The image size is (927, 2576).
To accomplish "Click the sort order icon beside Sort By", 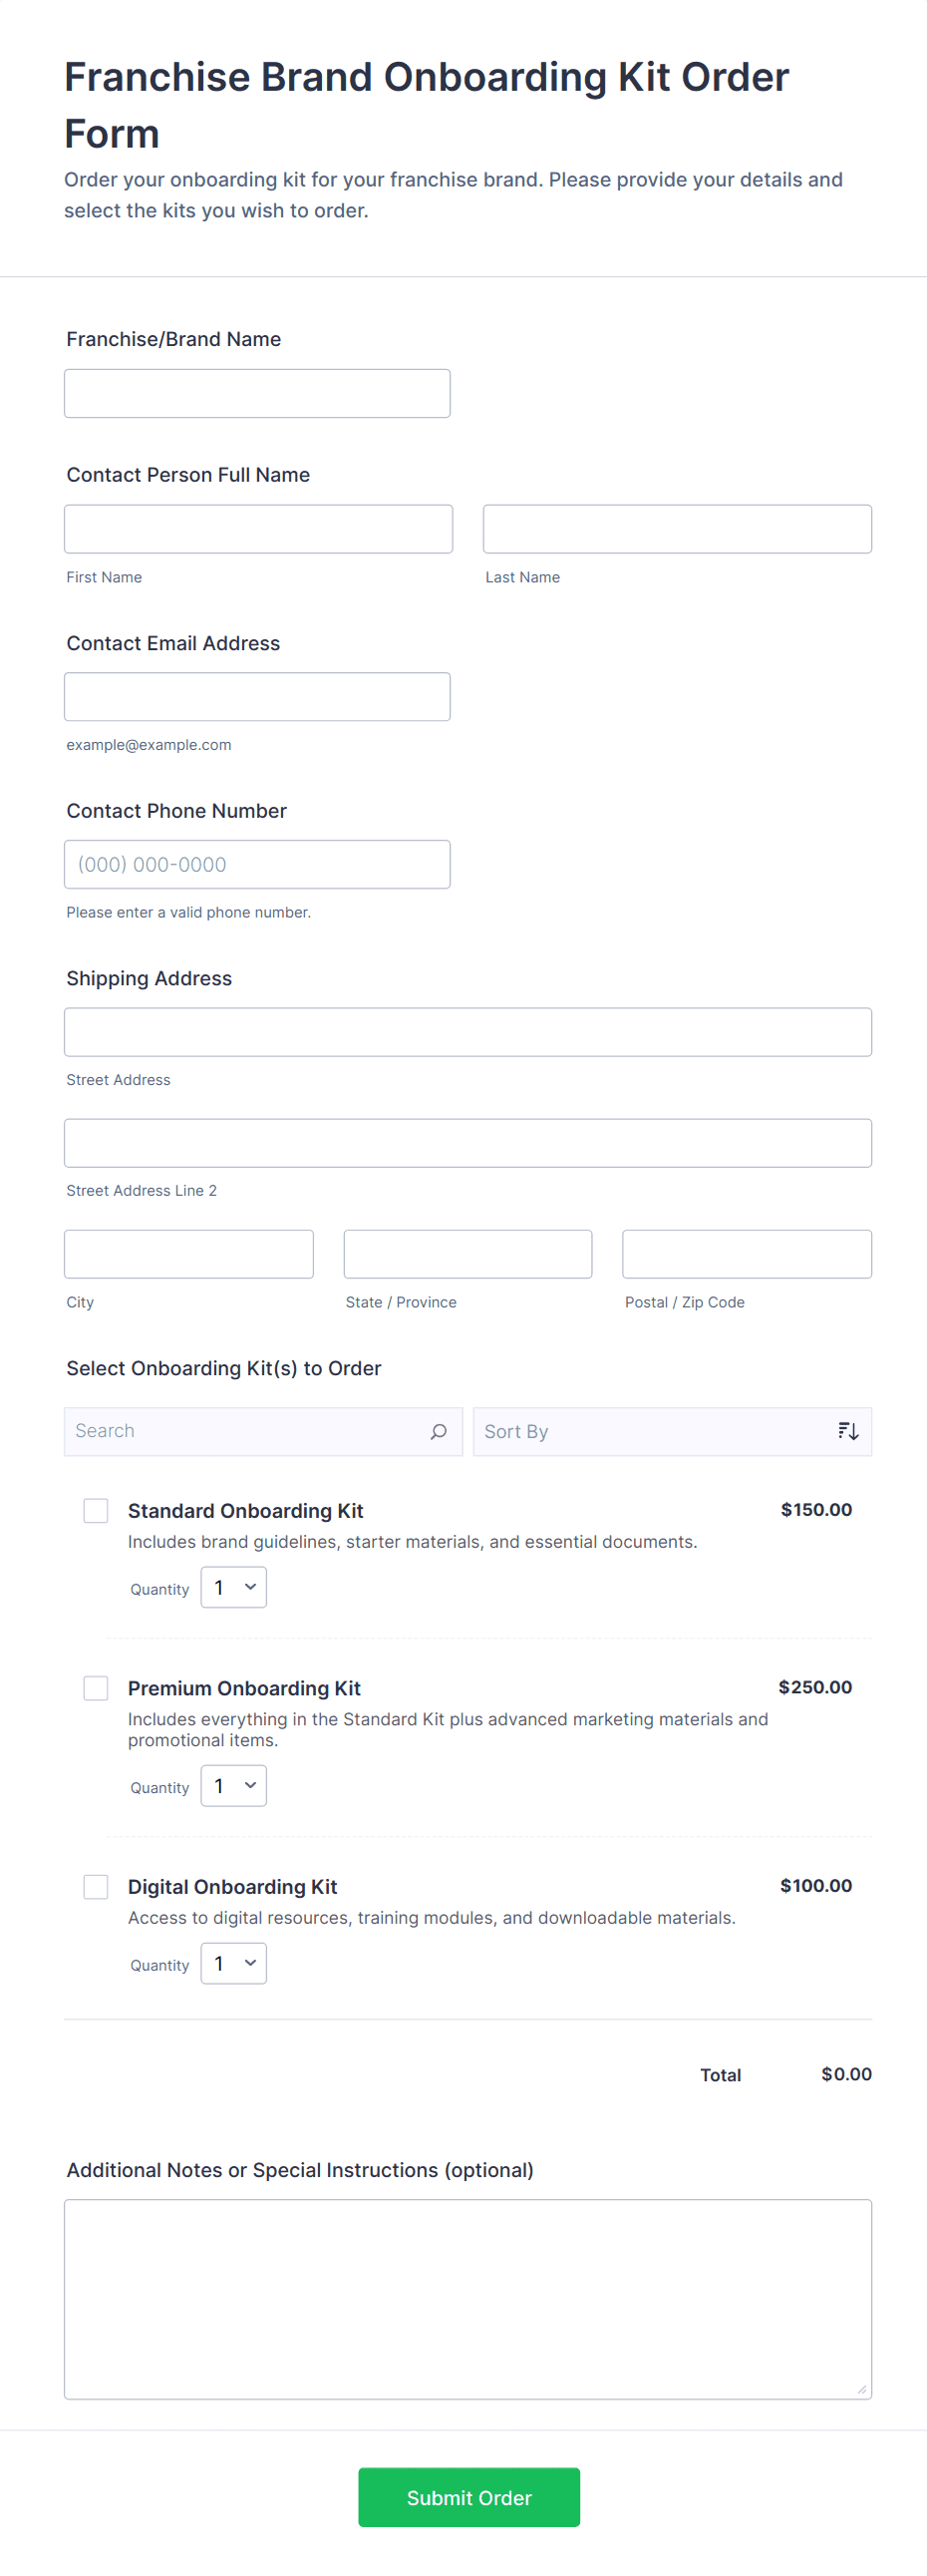I will pyautogui.click(x=847, y=1431).
